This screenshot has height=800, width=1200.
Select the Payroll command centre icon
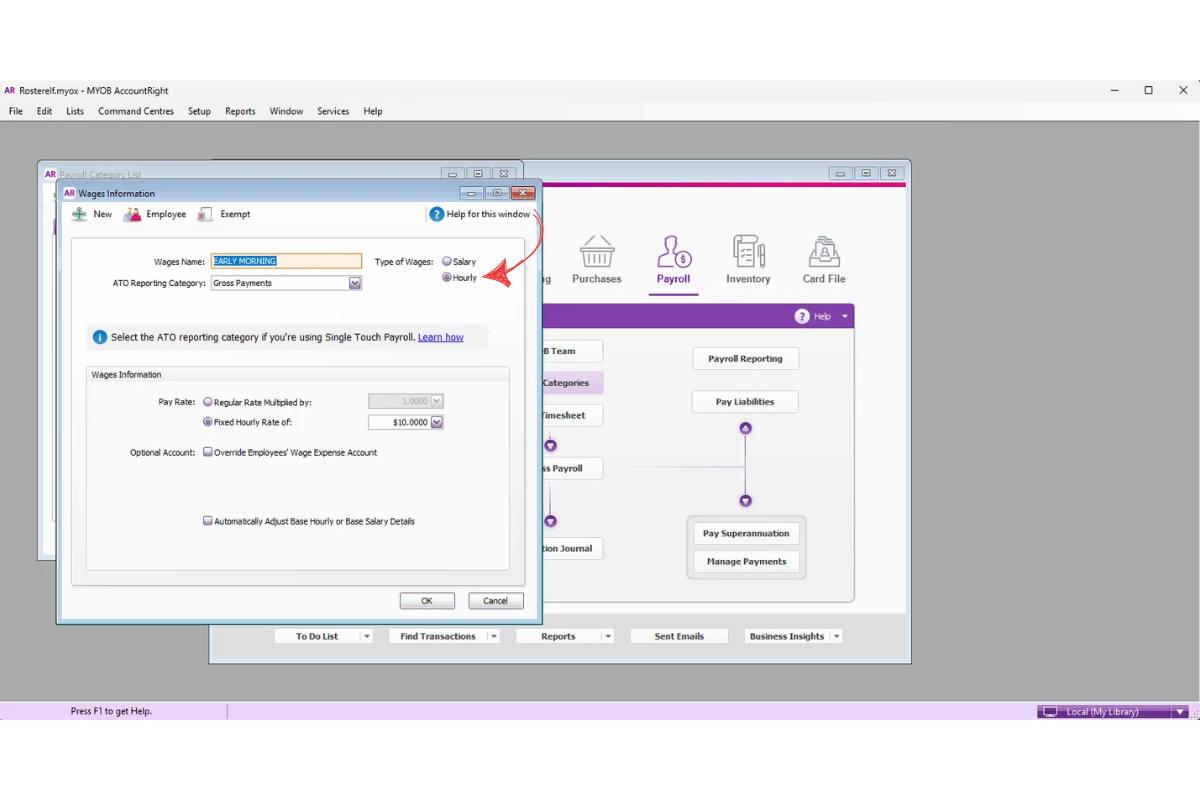coord(673,252)
